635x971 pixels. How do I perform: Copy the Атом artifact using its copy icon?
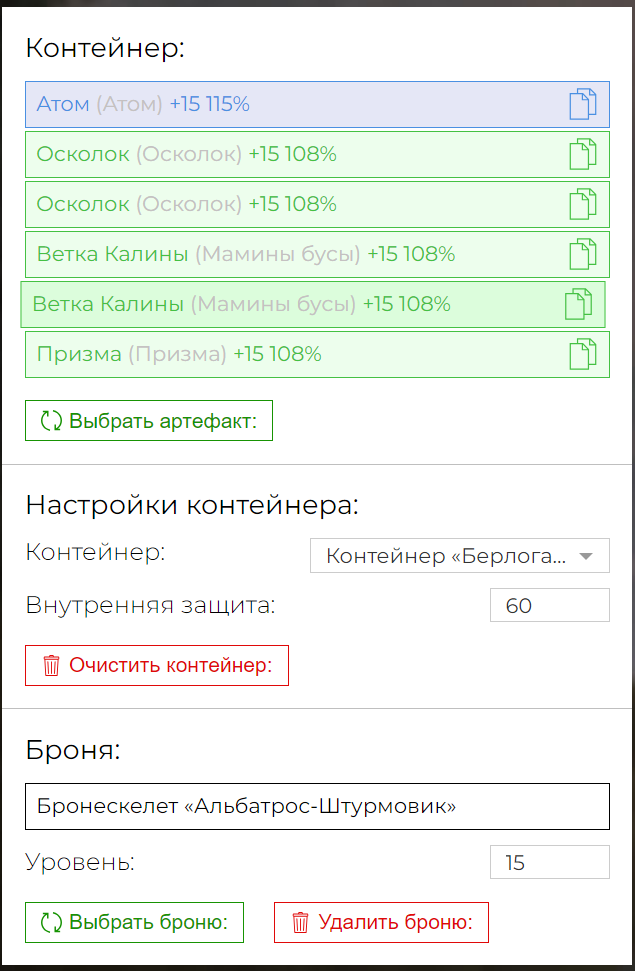(x=582, y=104)
